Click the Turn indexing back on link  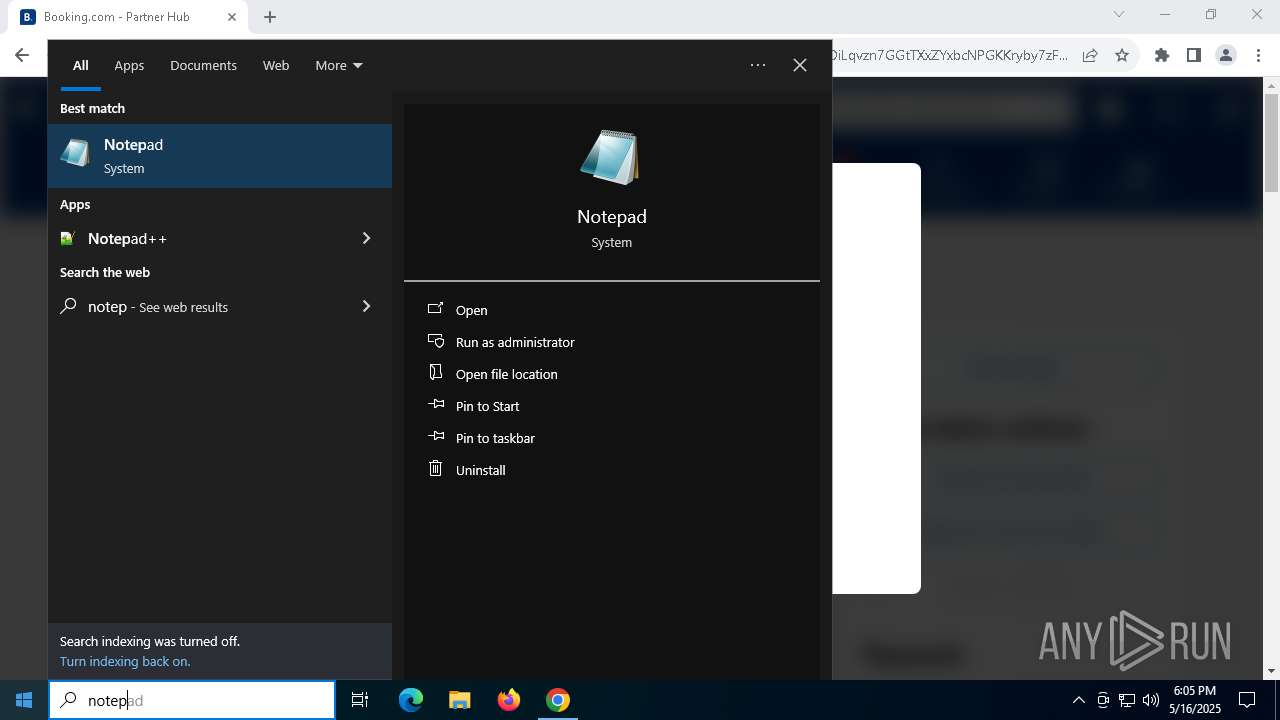125,661
